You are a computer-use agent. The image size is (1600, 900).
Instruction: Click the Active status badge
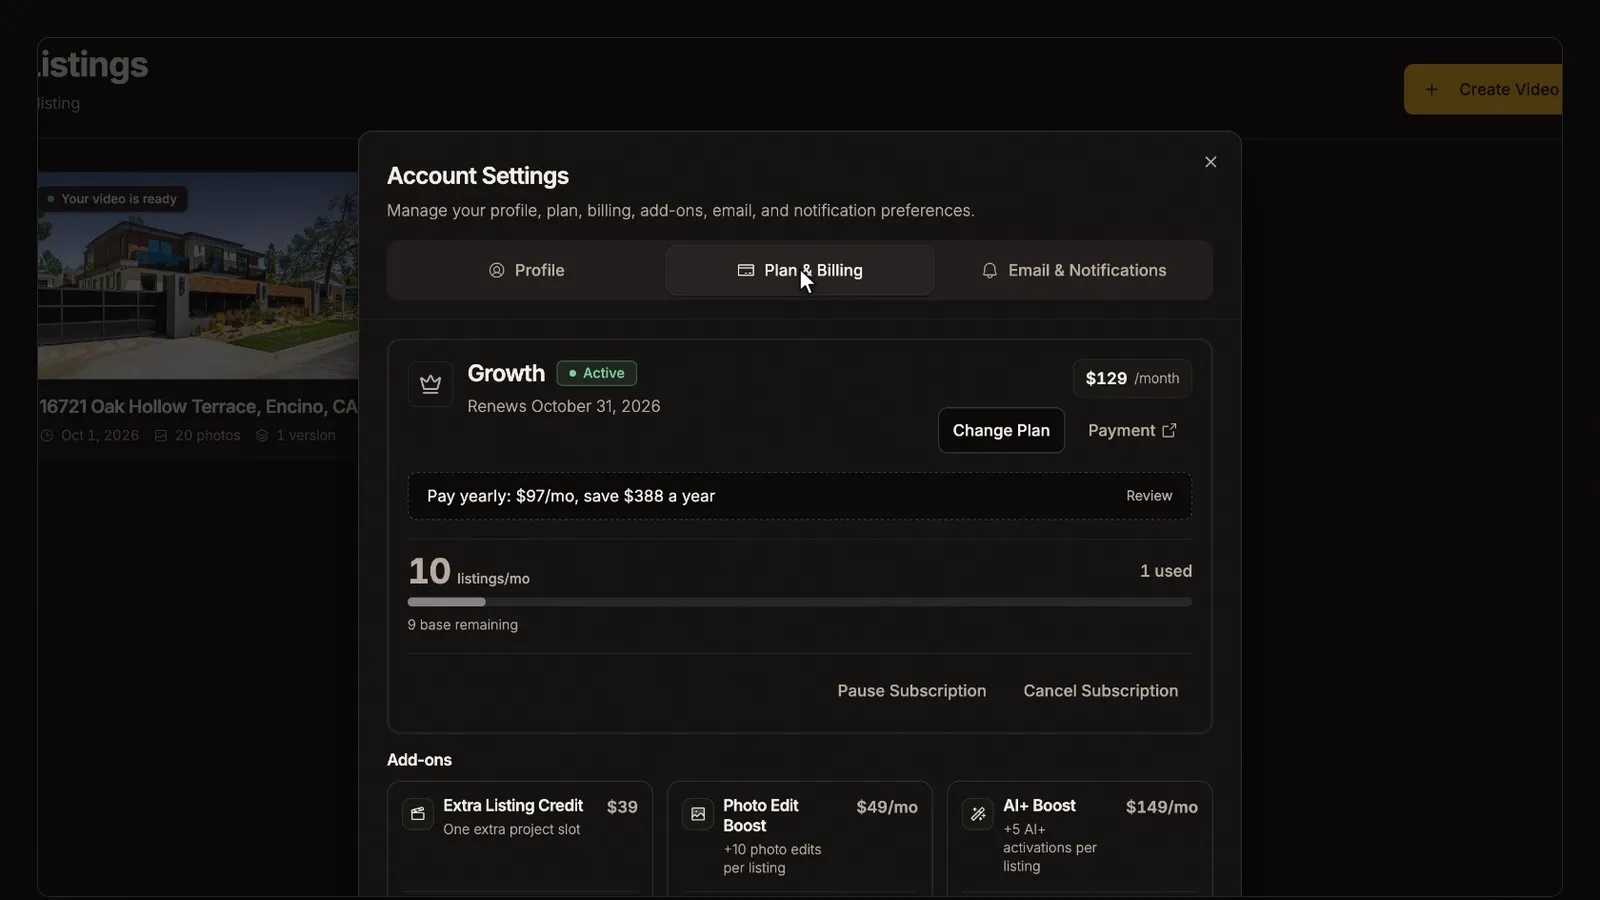pos(597,373)
